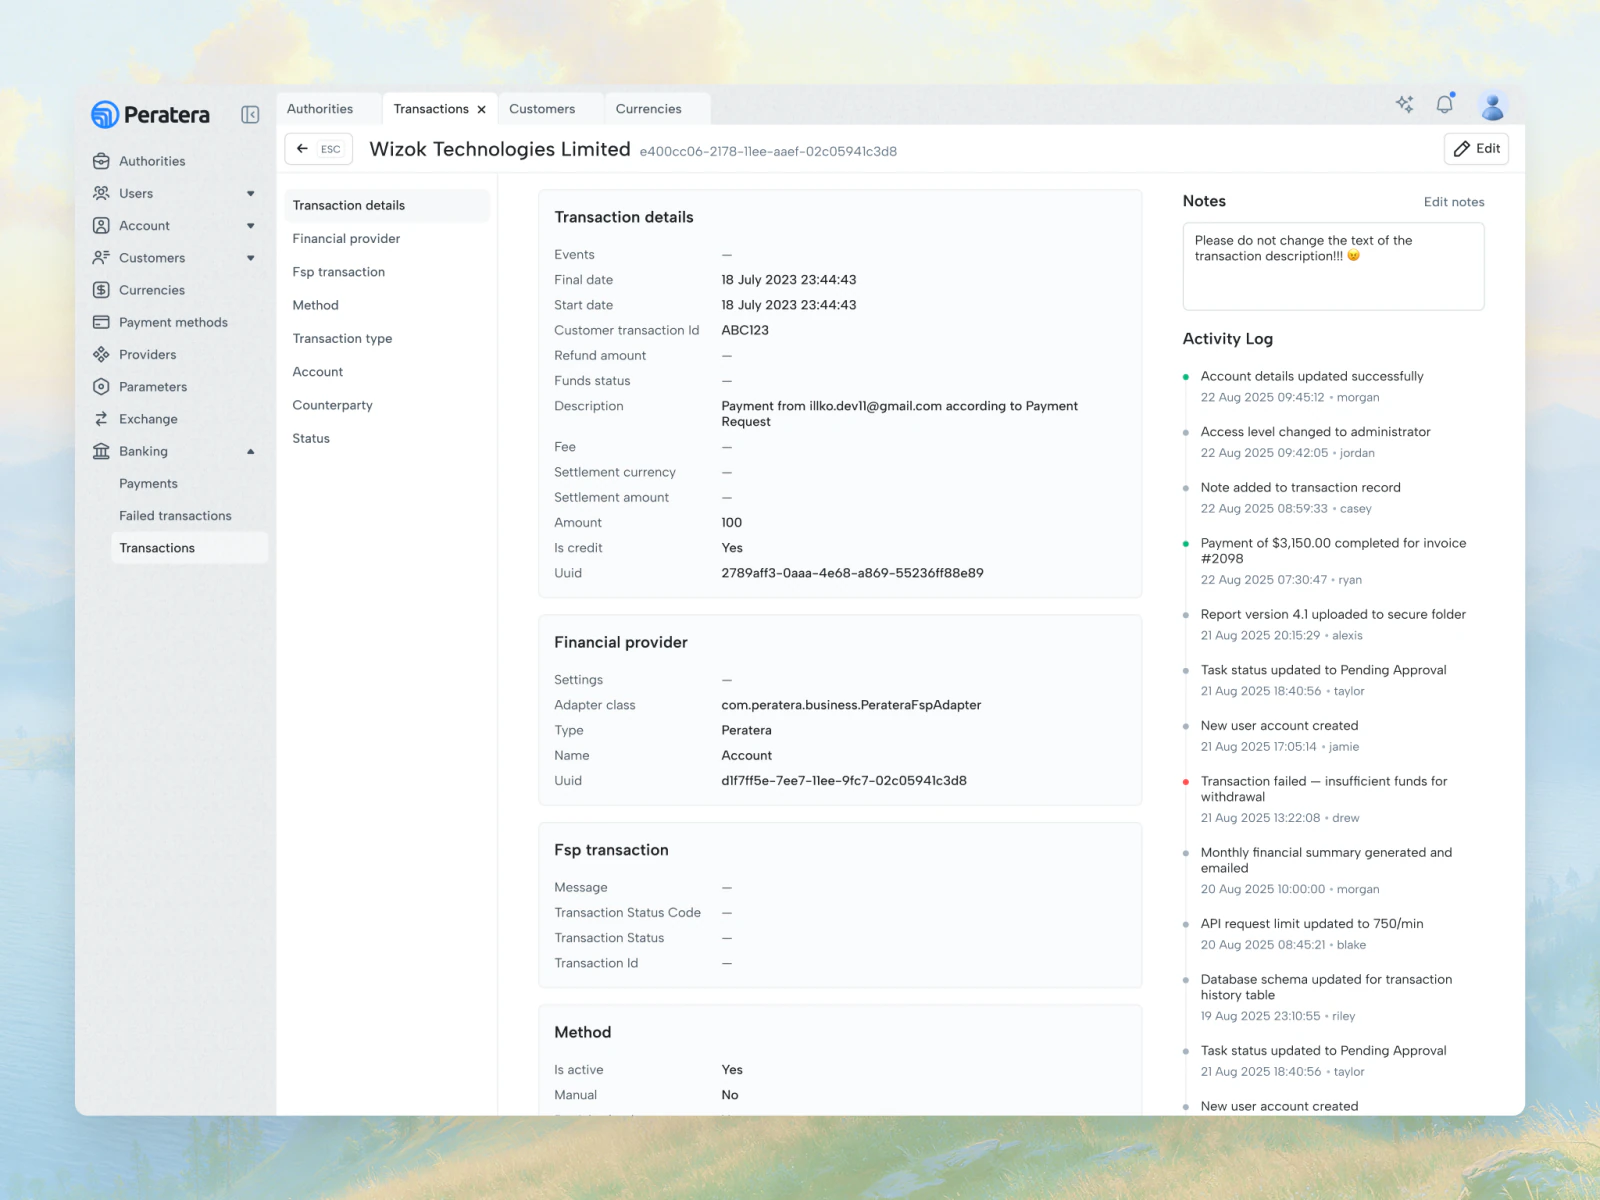1600x1200 pixels.
Task: Open Authorities in the sidebar
Action: point(151,161)
